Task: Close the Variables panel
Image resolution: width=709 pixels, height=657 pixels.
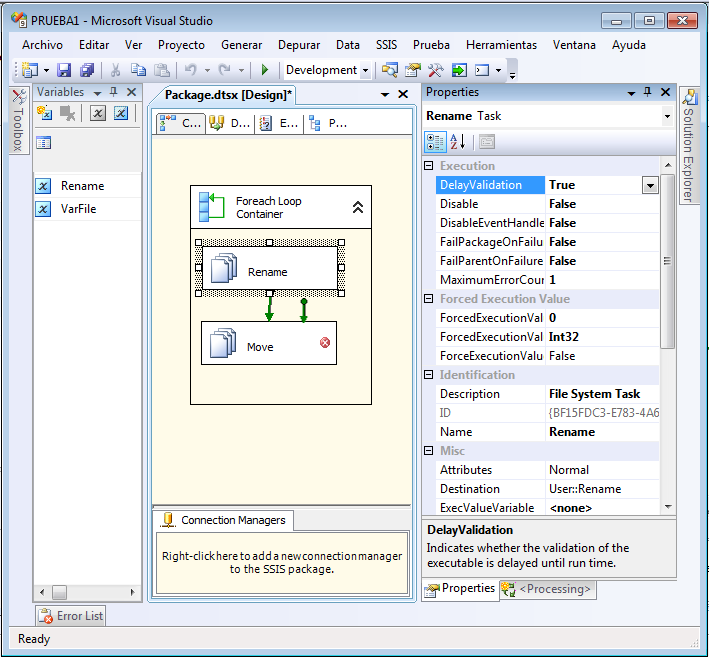Action: click(132, 92)
